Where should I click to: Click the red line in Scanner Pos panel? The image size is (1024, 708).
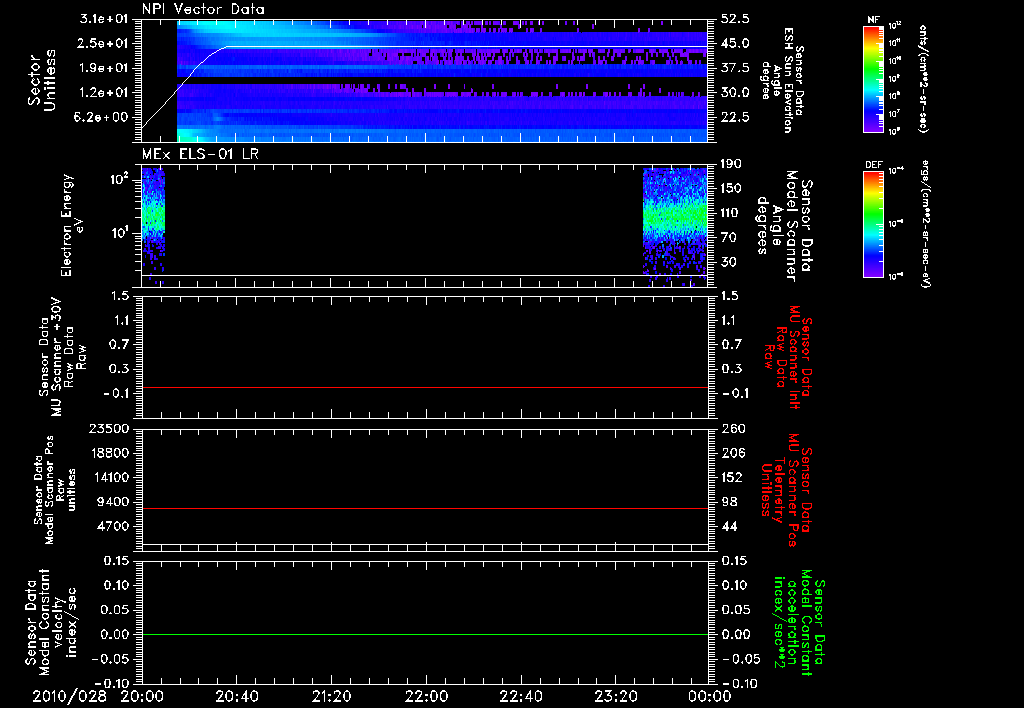coord(425,508)
